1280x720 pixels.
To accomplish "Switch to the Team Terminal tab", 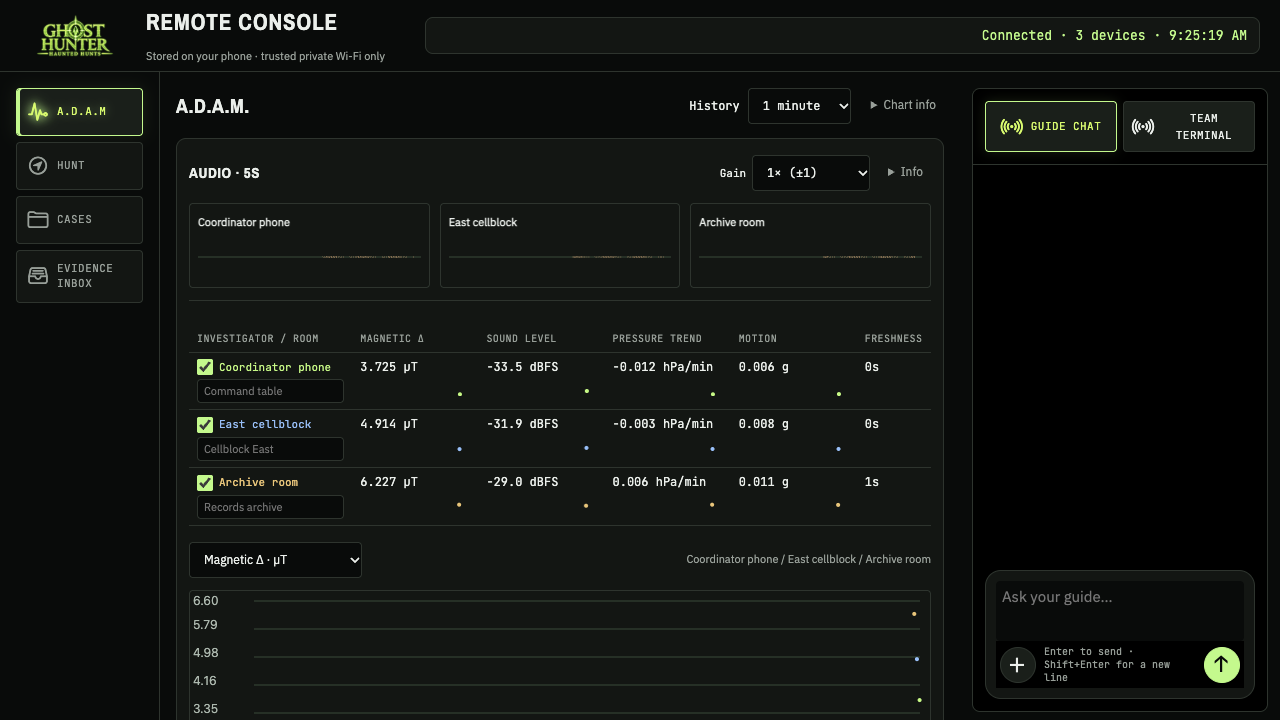I will pyautogui.click(x=1189, y=127).
